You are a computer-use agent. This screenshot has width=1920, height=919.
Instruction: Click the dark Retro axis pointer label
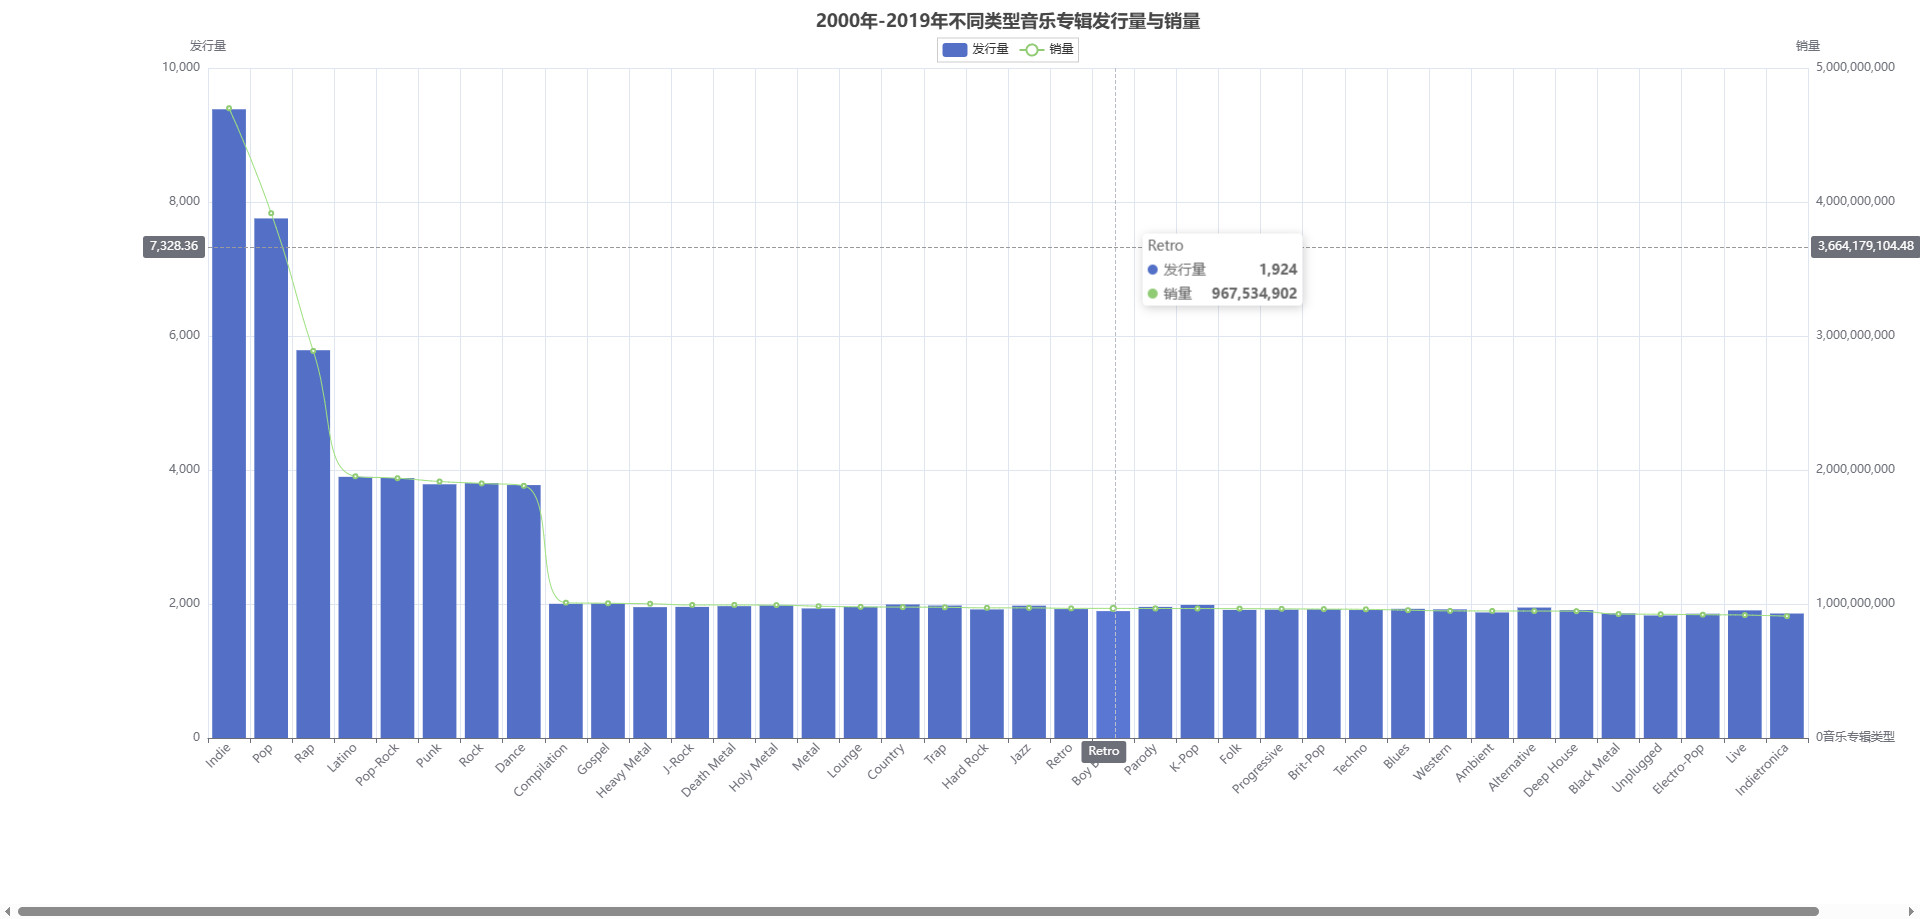(1104, 751)
